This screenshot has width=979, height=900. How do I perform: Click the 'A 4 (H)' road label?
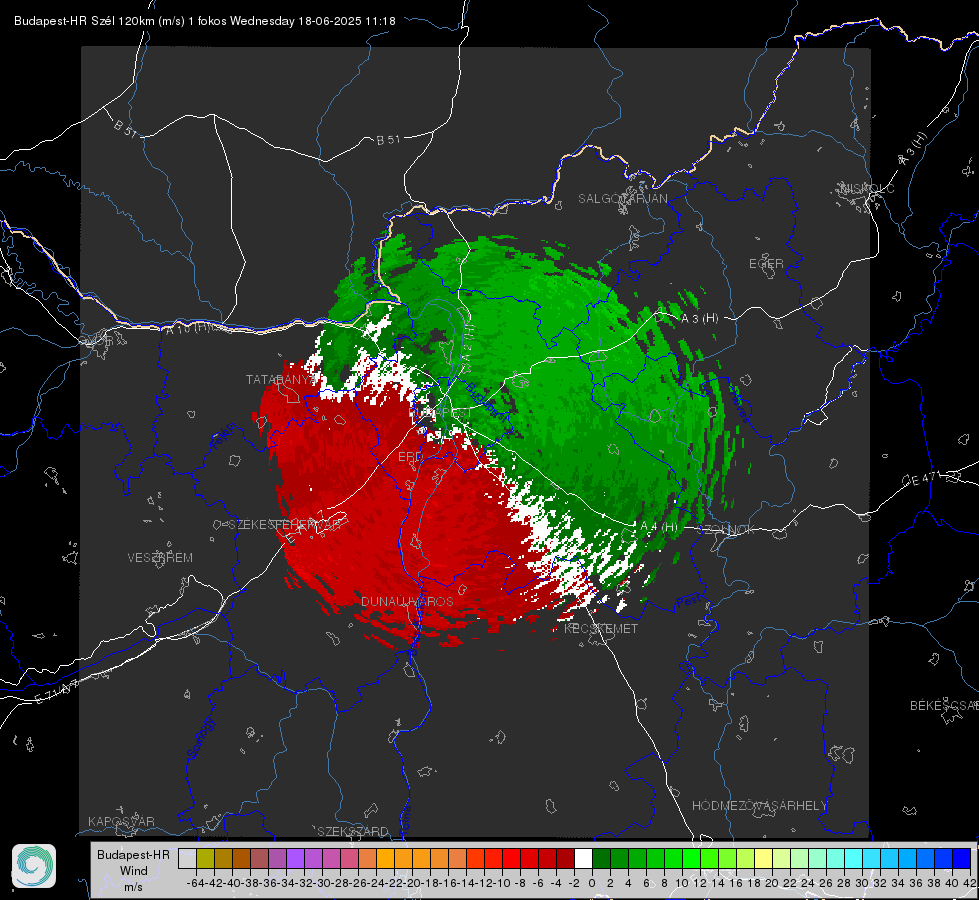[659, 526]
